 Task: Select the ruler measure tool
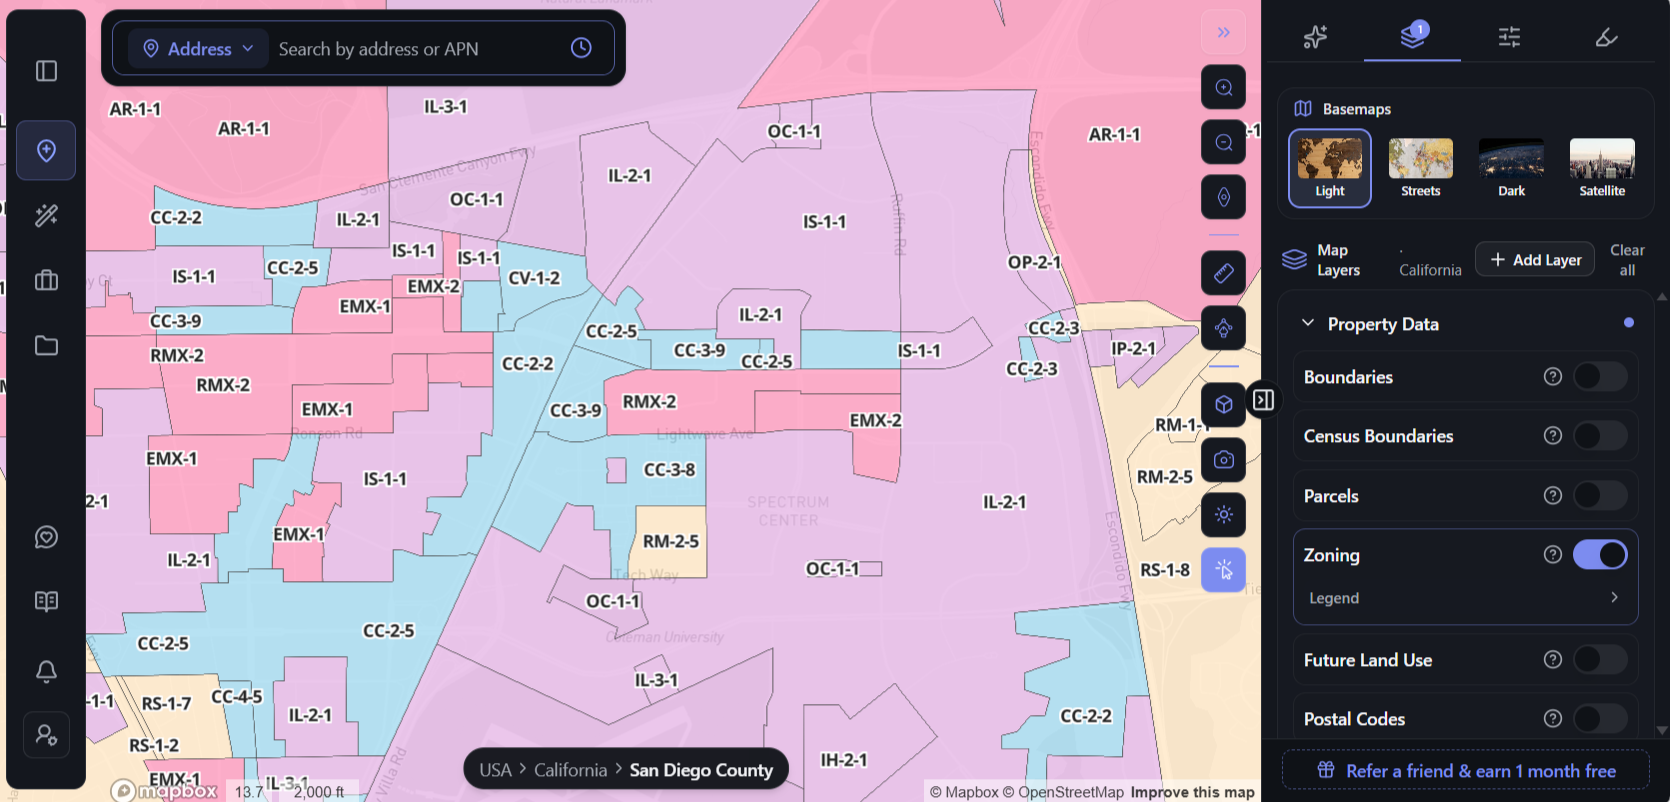pos(1223,273)
